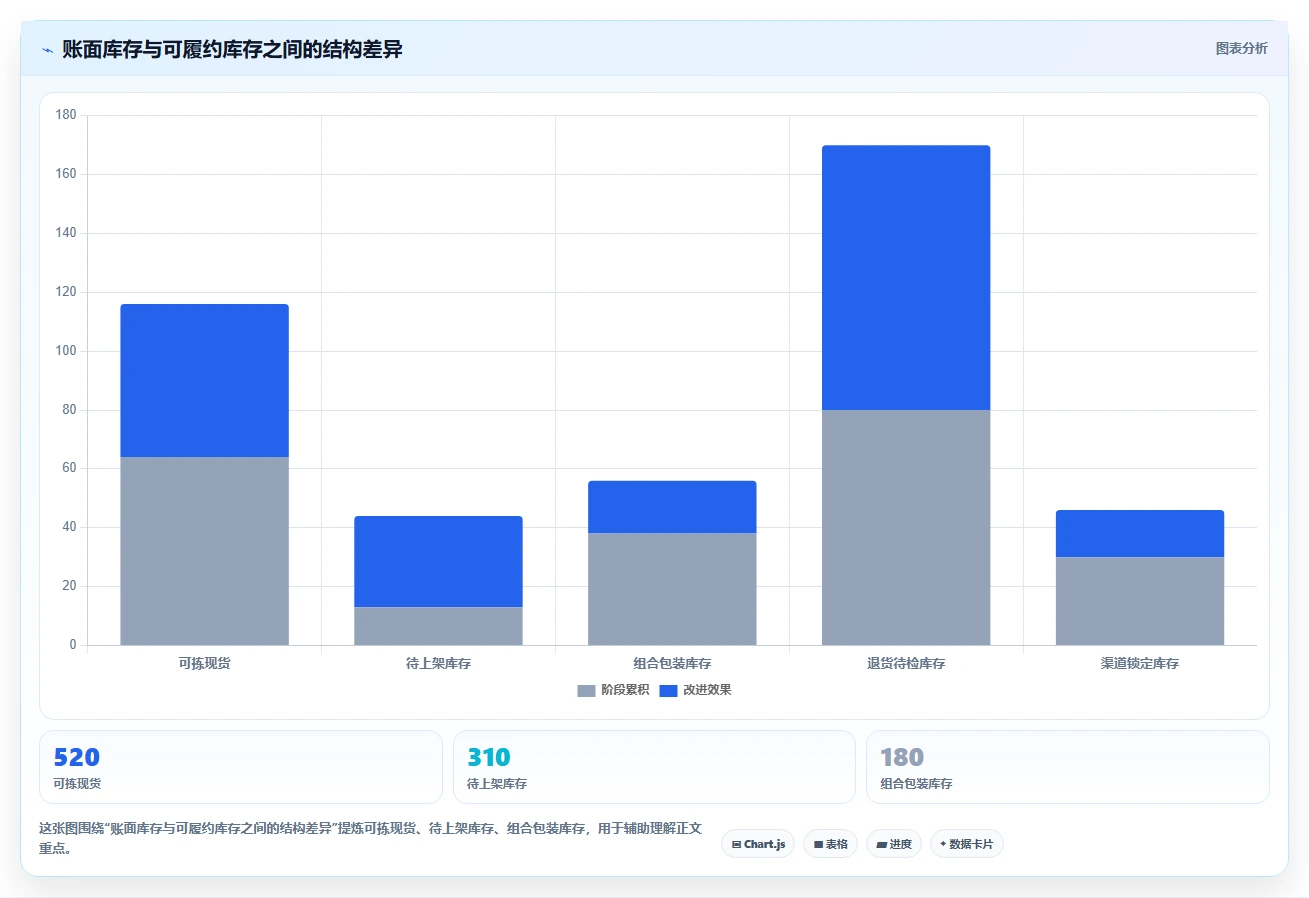The image size is (1309, 898).
Task: Click the blue segment of the 退货待检库存 bar
Action: pos(906,277)
